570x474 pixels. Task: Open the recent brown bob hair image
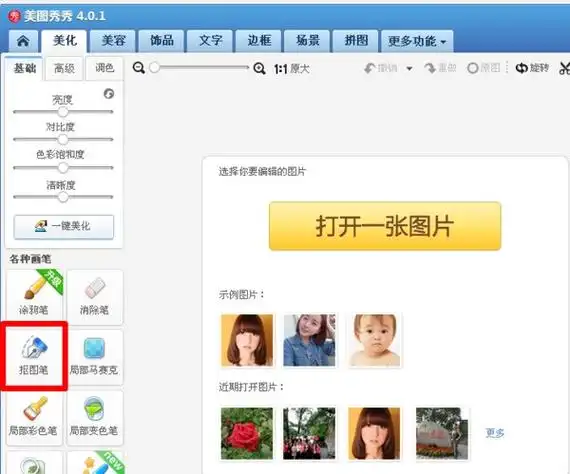point(374,434)
